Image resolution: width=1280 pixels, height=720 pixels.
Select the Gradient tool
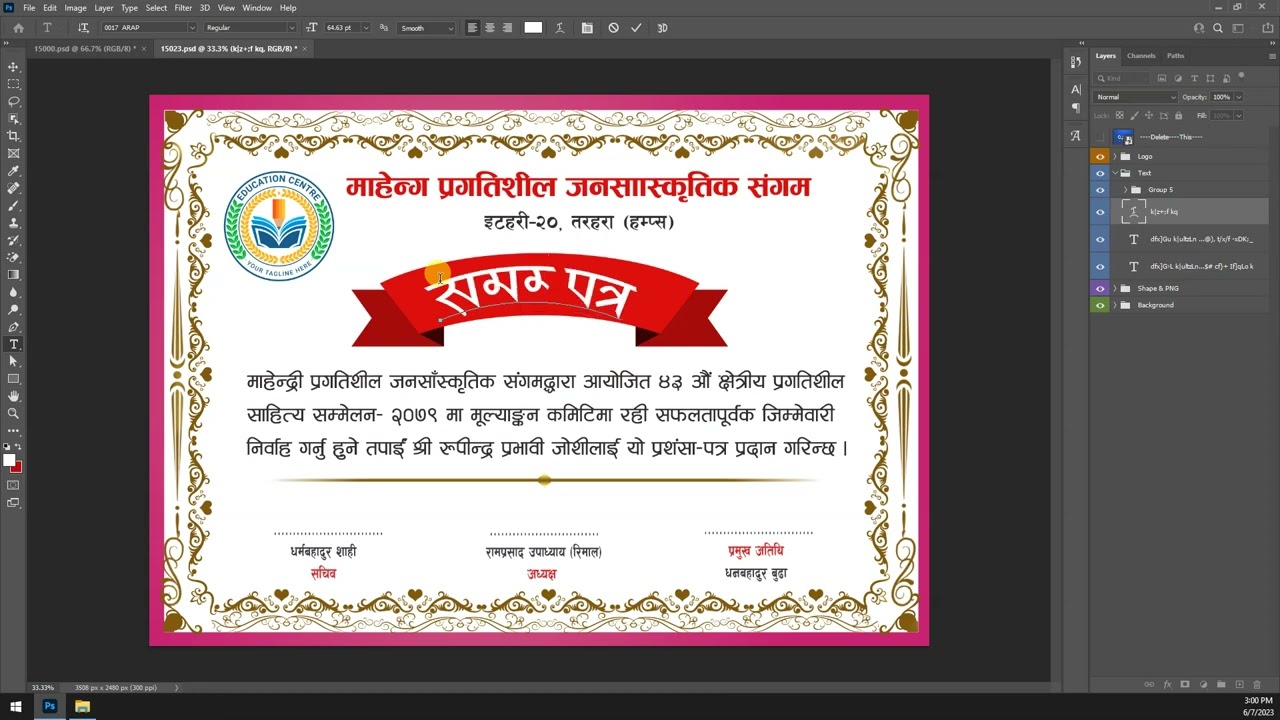(x=13, y=274)
